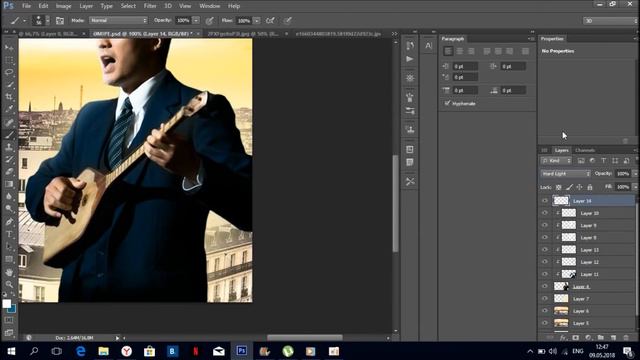Viewport: 640px width, 360px height.
Task: Center text in Paragraph panel
Action: [460, 51]
